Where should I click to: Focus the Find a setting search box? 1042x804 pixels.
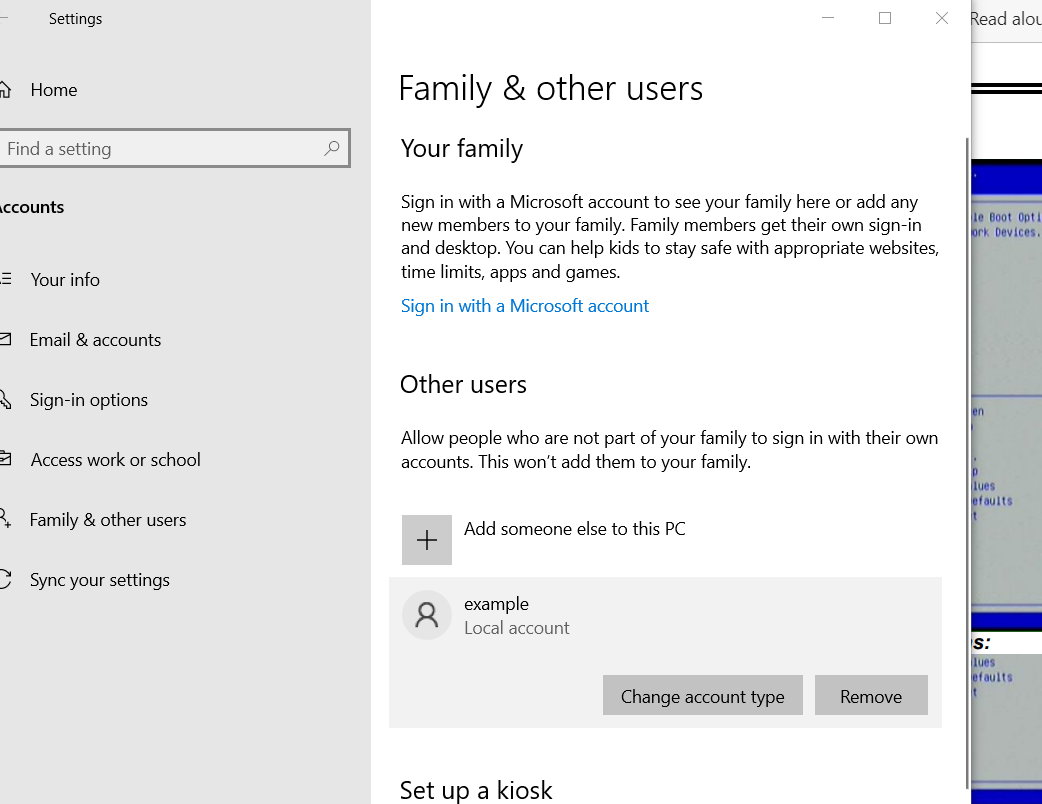[x=174, y=148]
